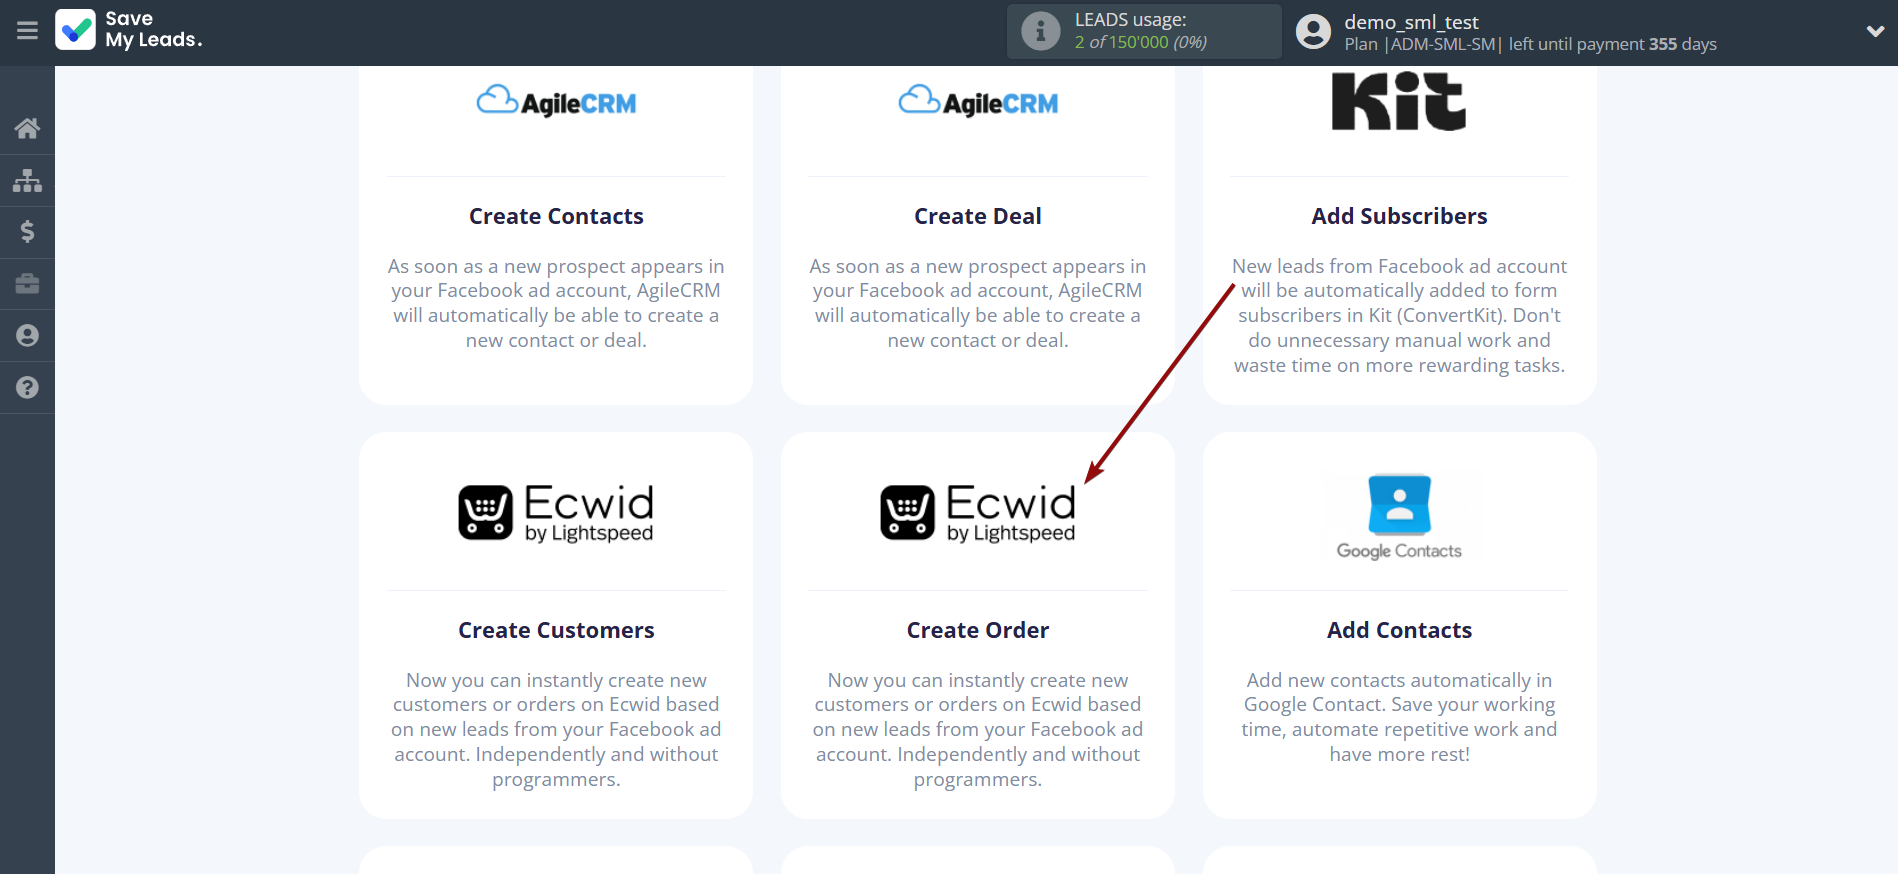This screenshot has width=1898, height=874.
Task: Open the help question mark icon
Action: coord(27,388)
